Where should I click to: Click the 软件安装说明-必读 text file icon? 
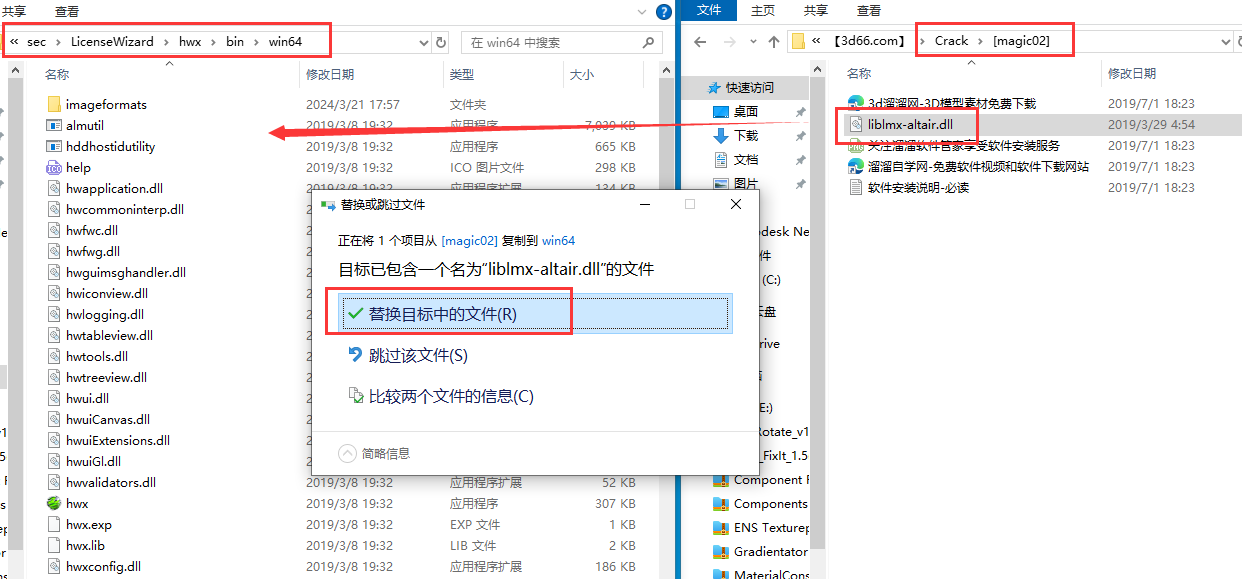855,187
